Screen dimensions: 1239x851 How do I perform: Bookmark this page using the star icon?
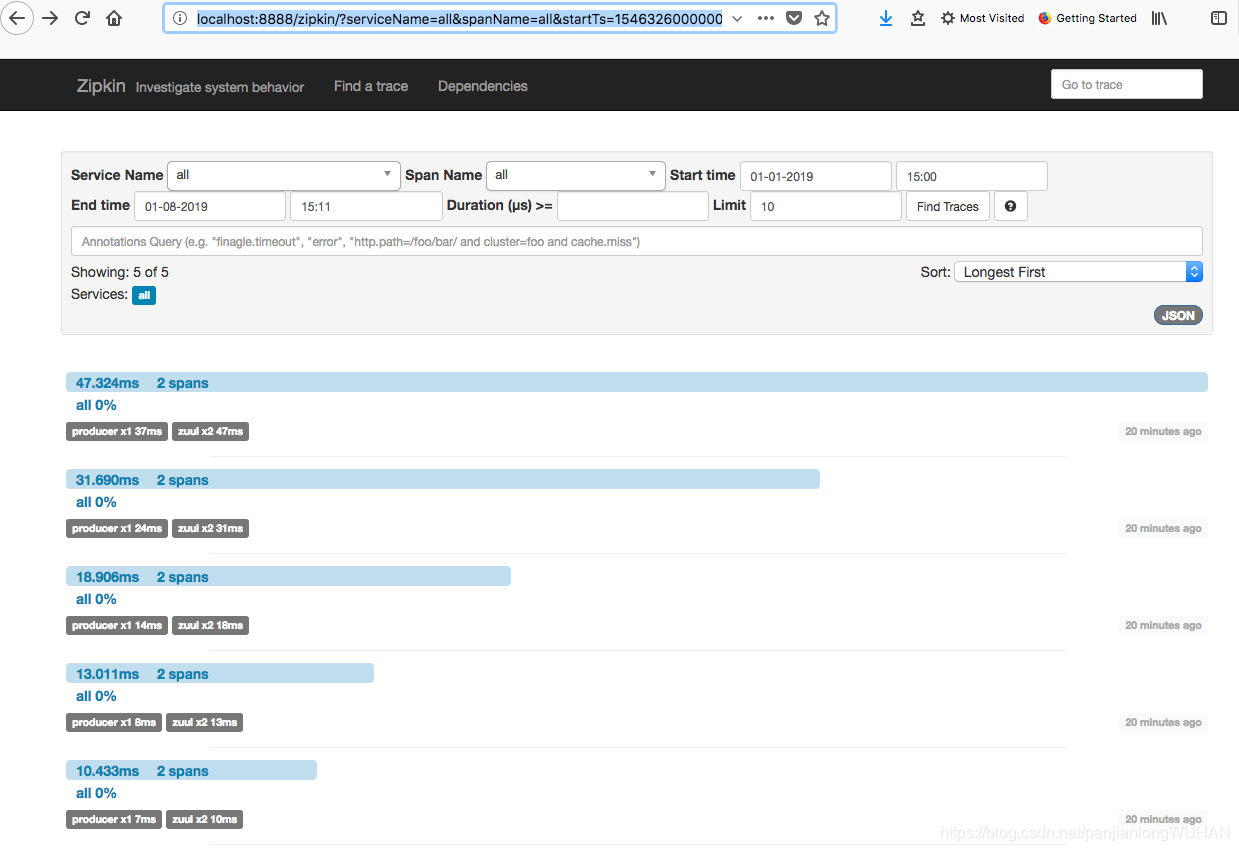822,17
